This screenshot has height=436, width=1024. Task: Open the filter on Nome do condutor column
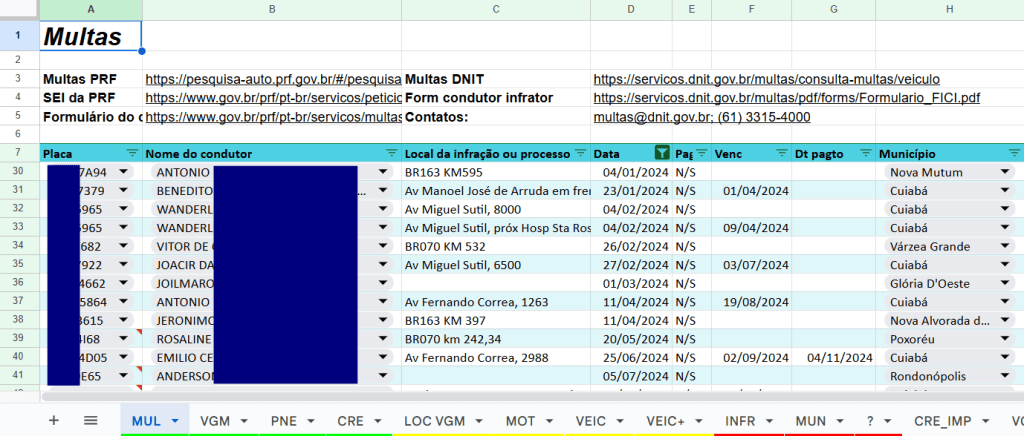[x=391, y=154]
